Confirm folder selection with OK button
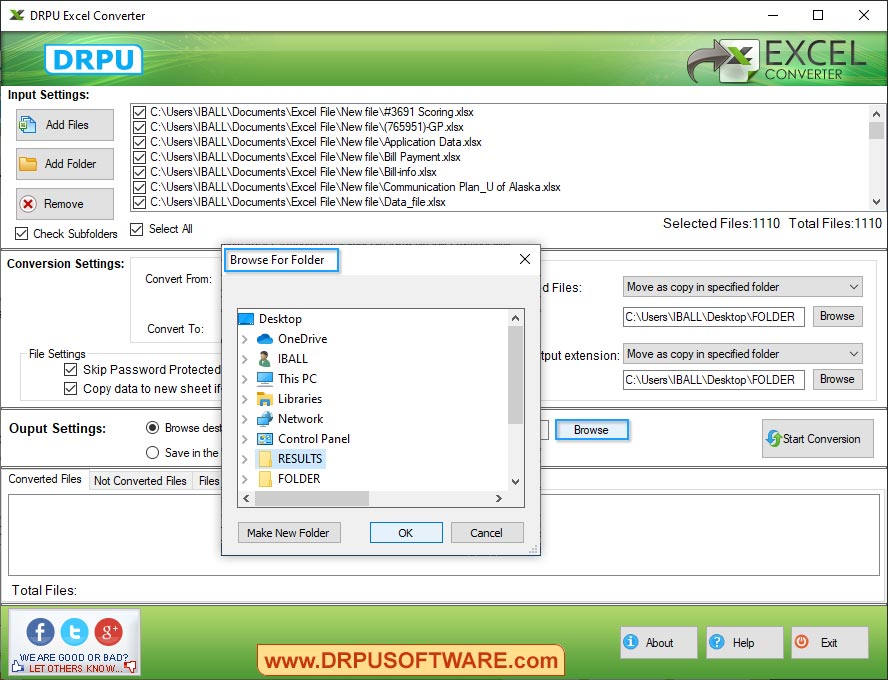 coord(406,532)
